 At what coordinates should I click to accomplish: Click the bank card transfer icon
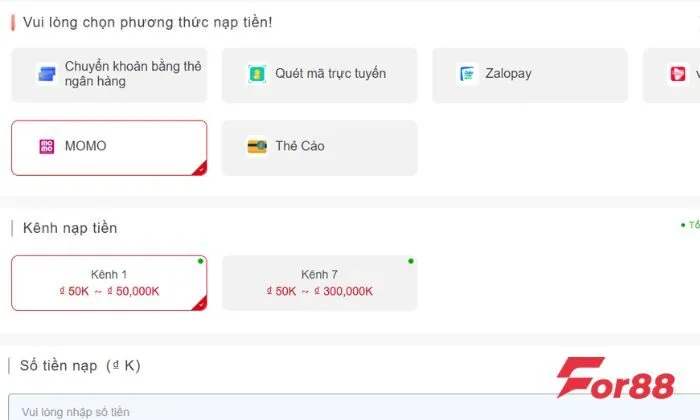click(x=46, y=74)
